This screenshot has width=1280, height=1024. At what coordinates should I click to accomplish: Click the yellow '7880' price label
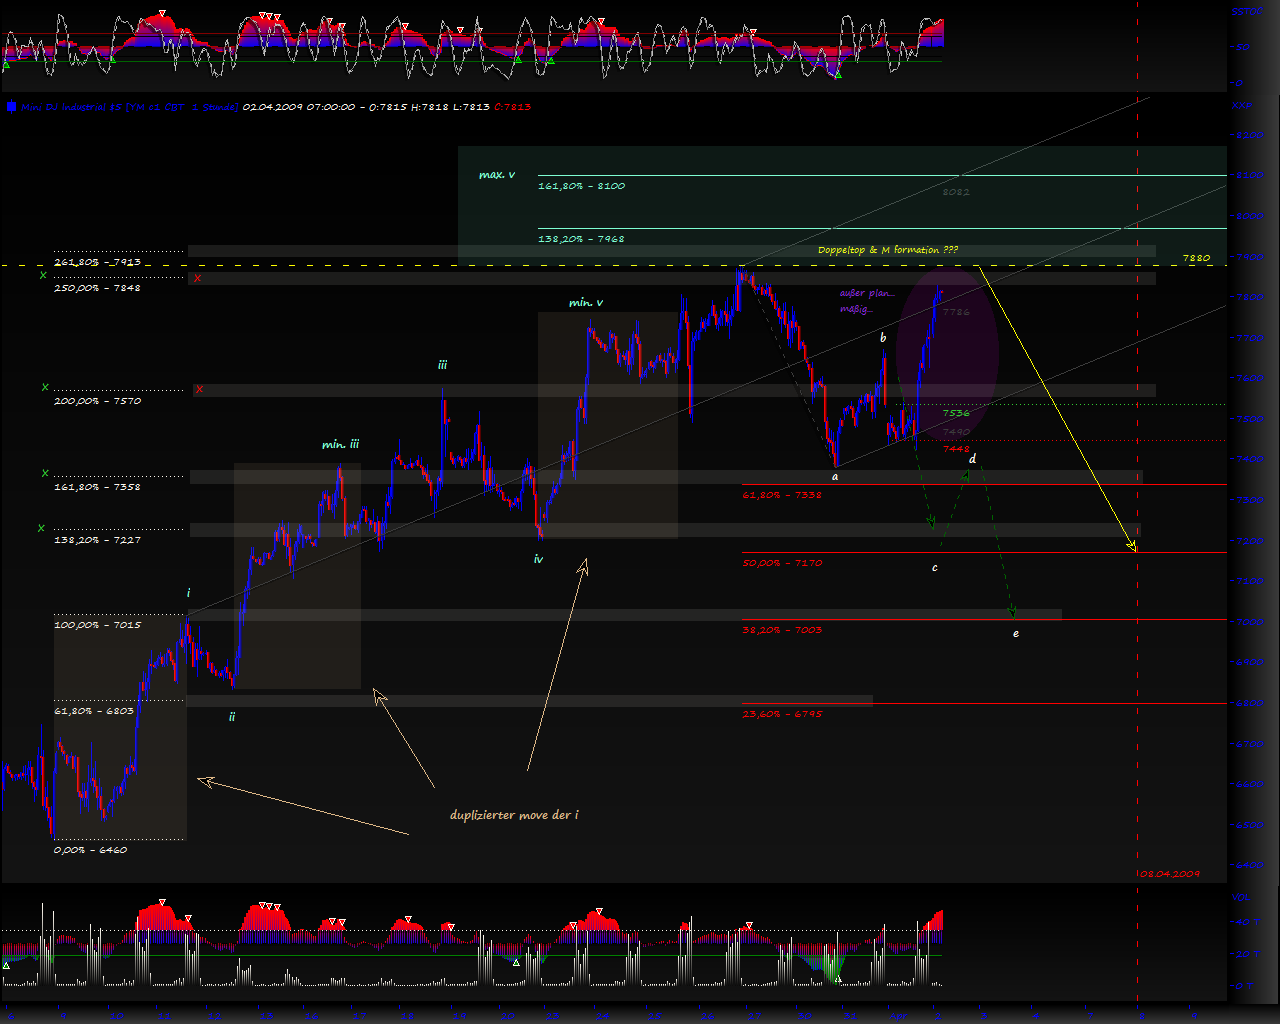pos(1196,258)
